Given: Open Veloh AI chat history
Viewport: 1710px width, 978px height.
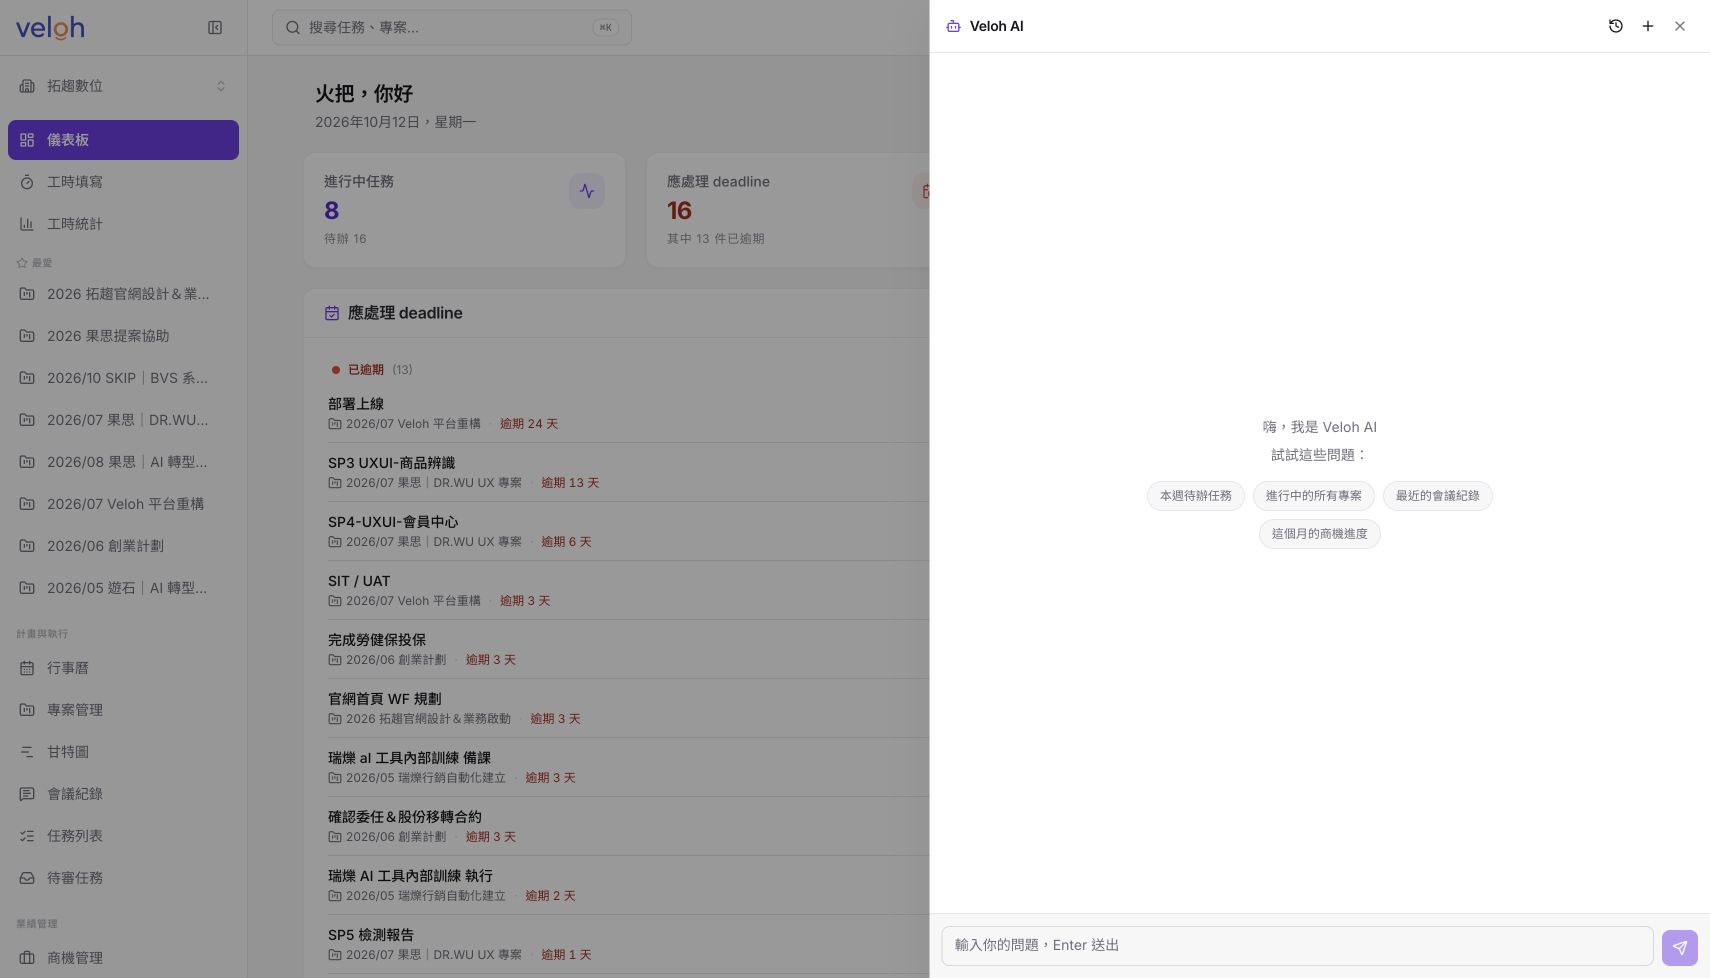Looking at the screenshot, I should tap(1615, 26).
